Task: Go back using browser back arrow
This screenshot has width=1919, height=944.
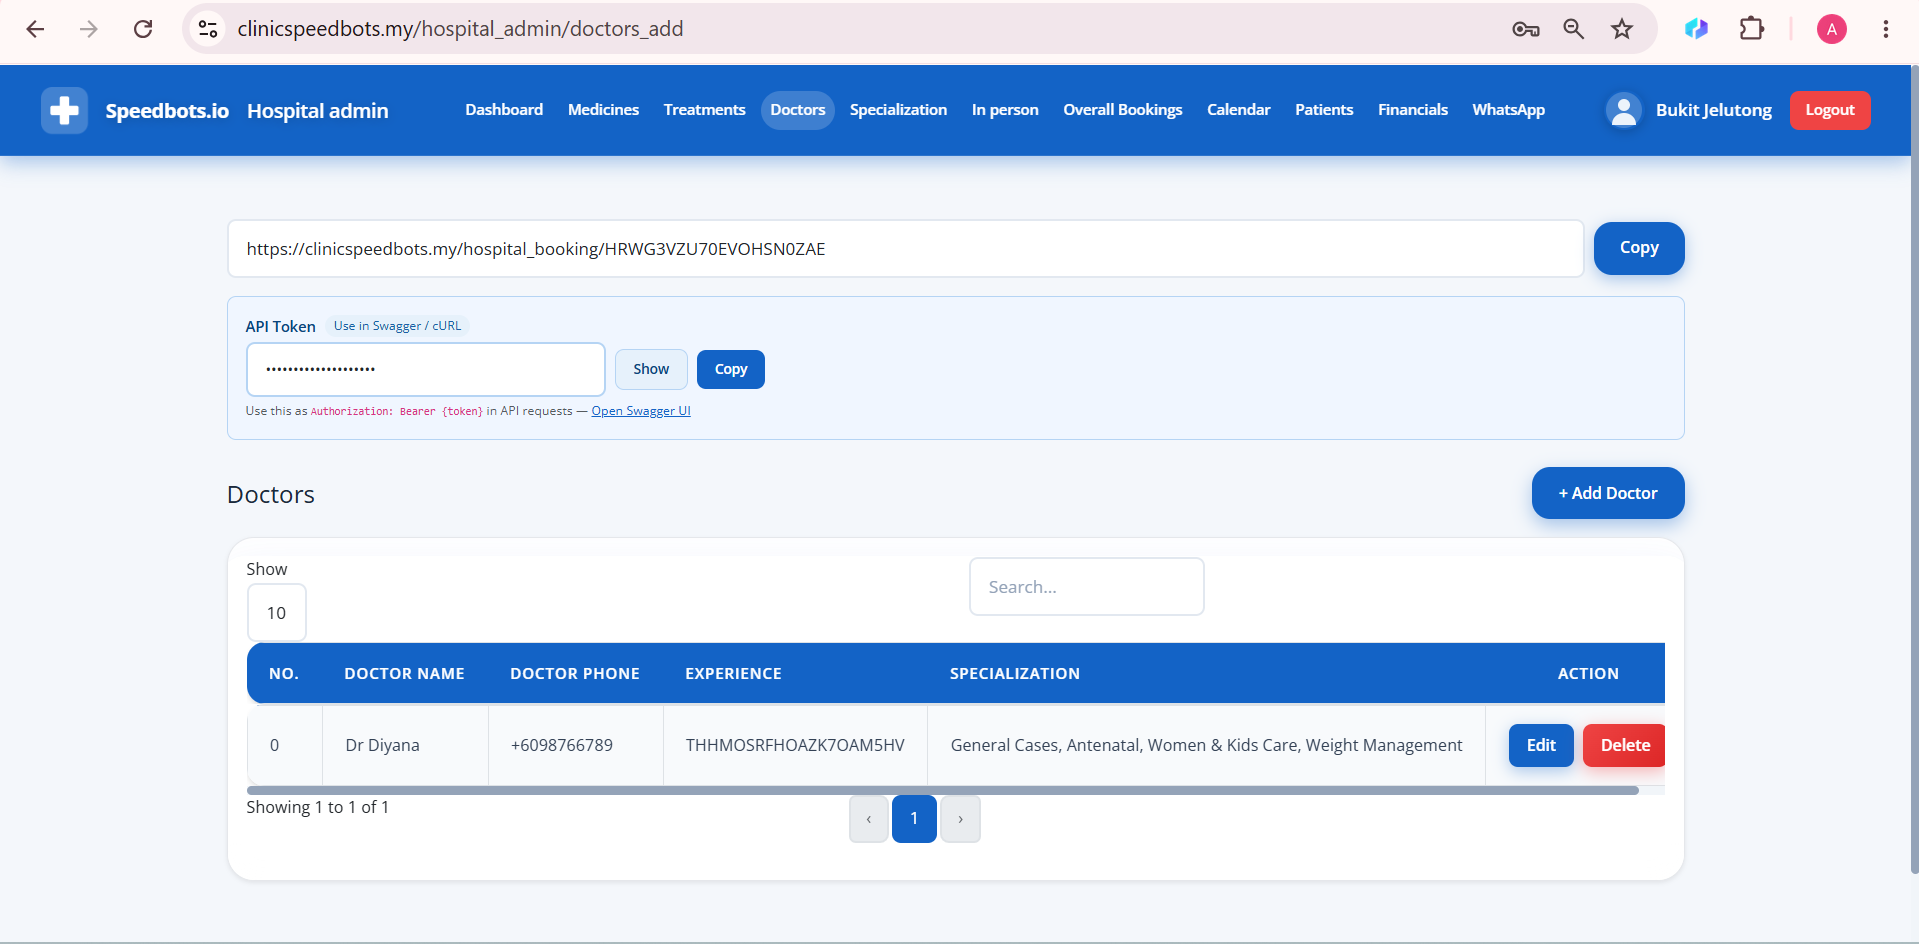Action: click(x=35, y=29)
